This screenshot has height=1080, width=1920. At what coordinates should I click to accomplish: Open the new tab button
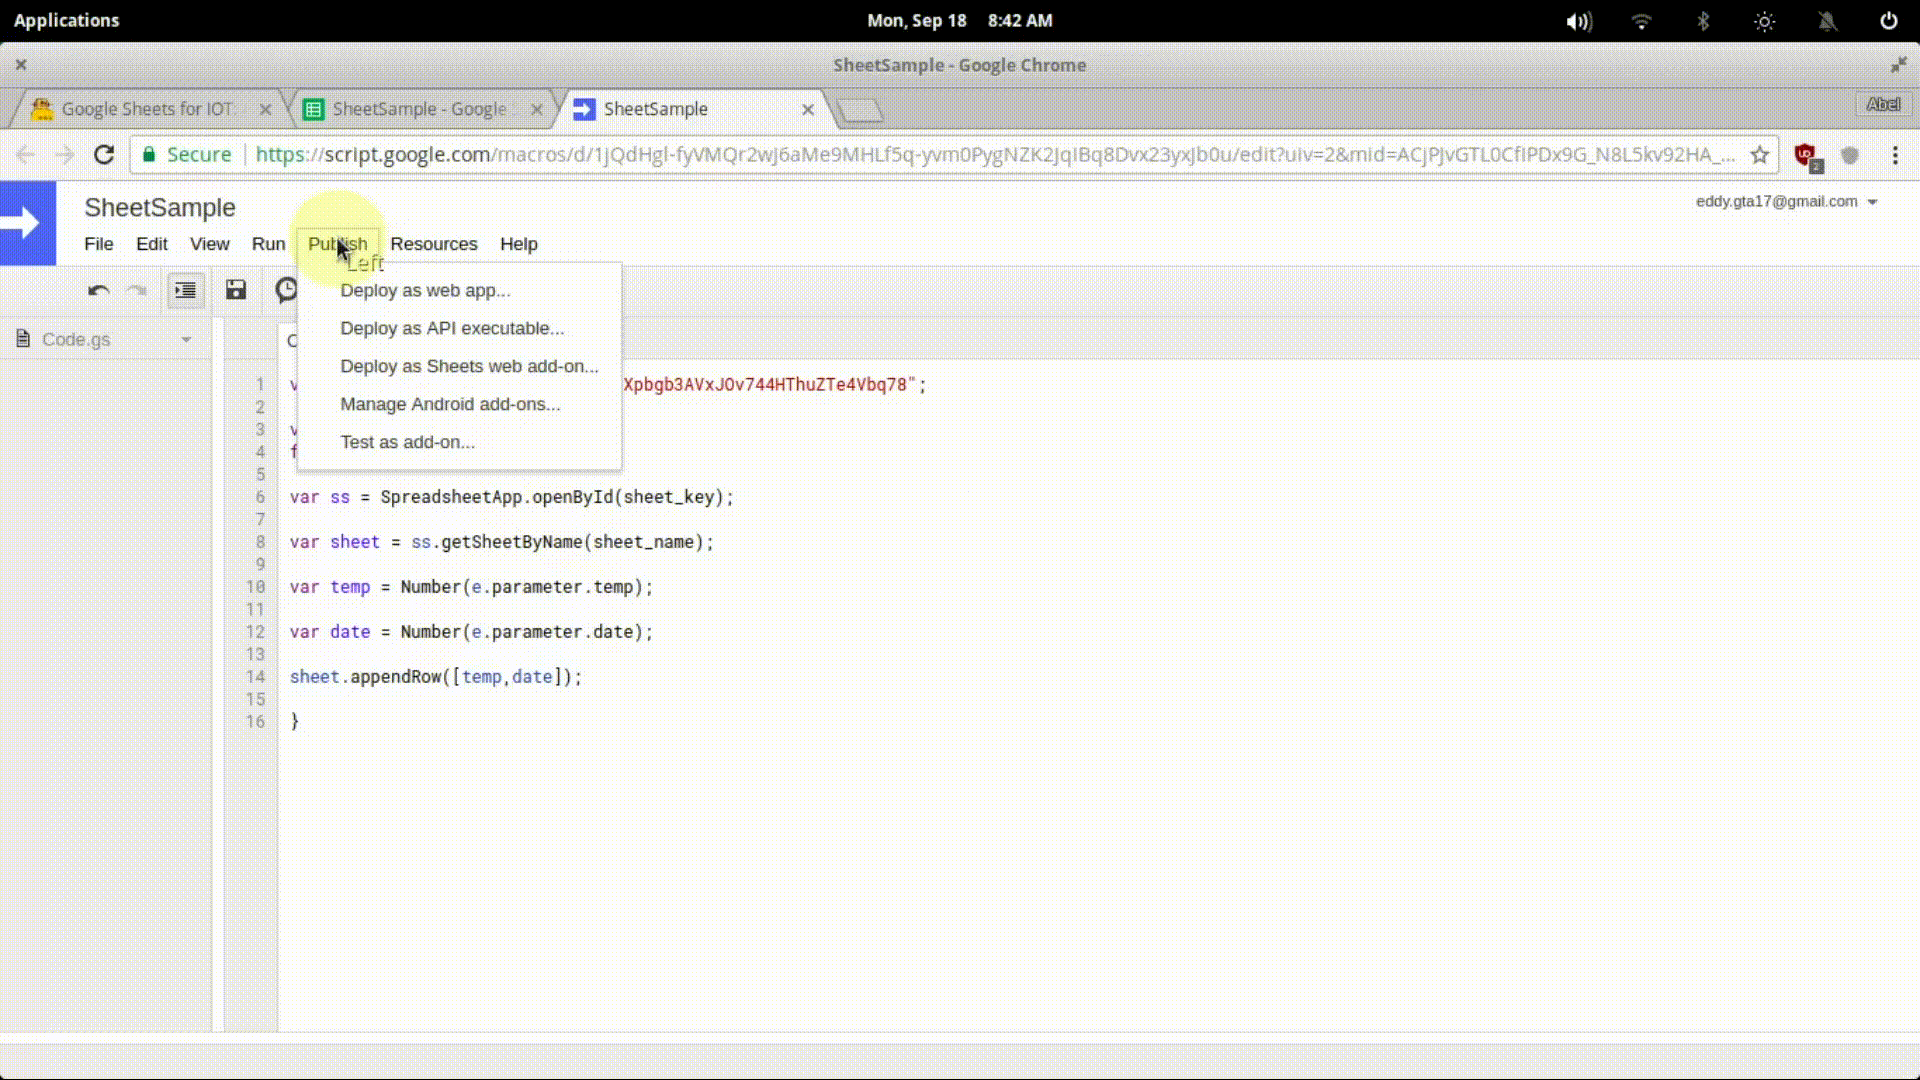pyautogui.click(x=859, y=110)
